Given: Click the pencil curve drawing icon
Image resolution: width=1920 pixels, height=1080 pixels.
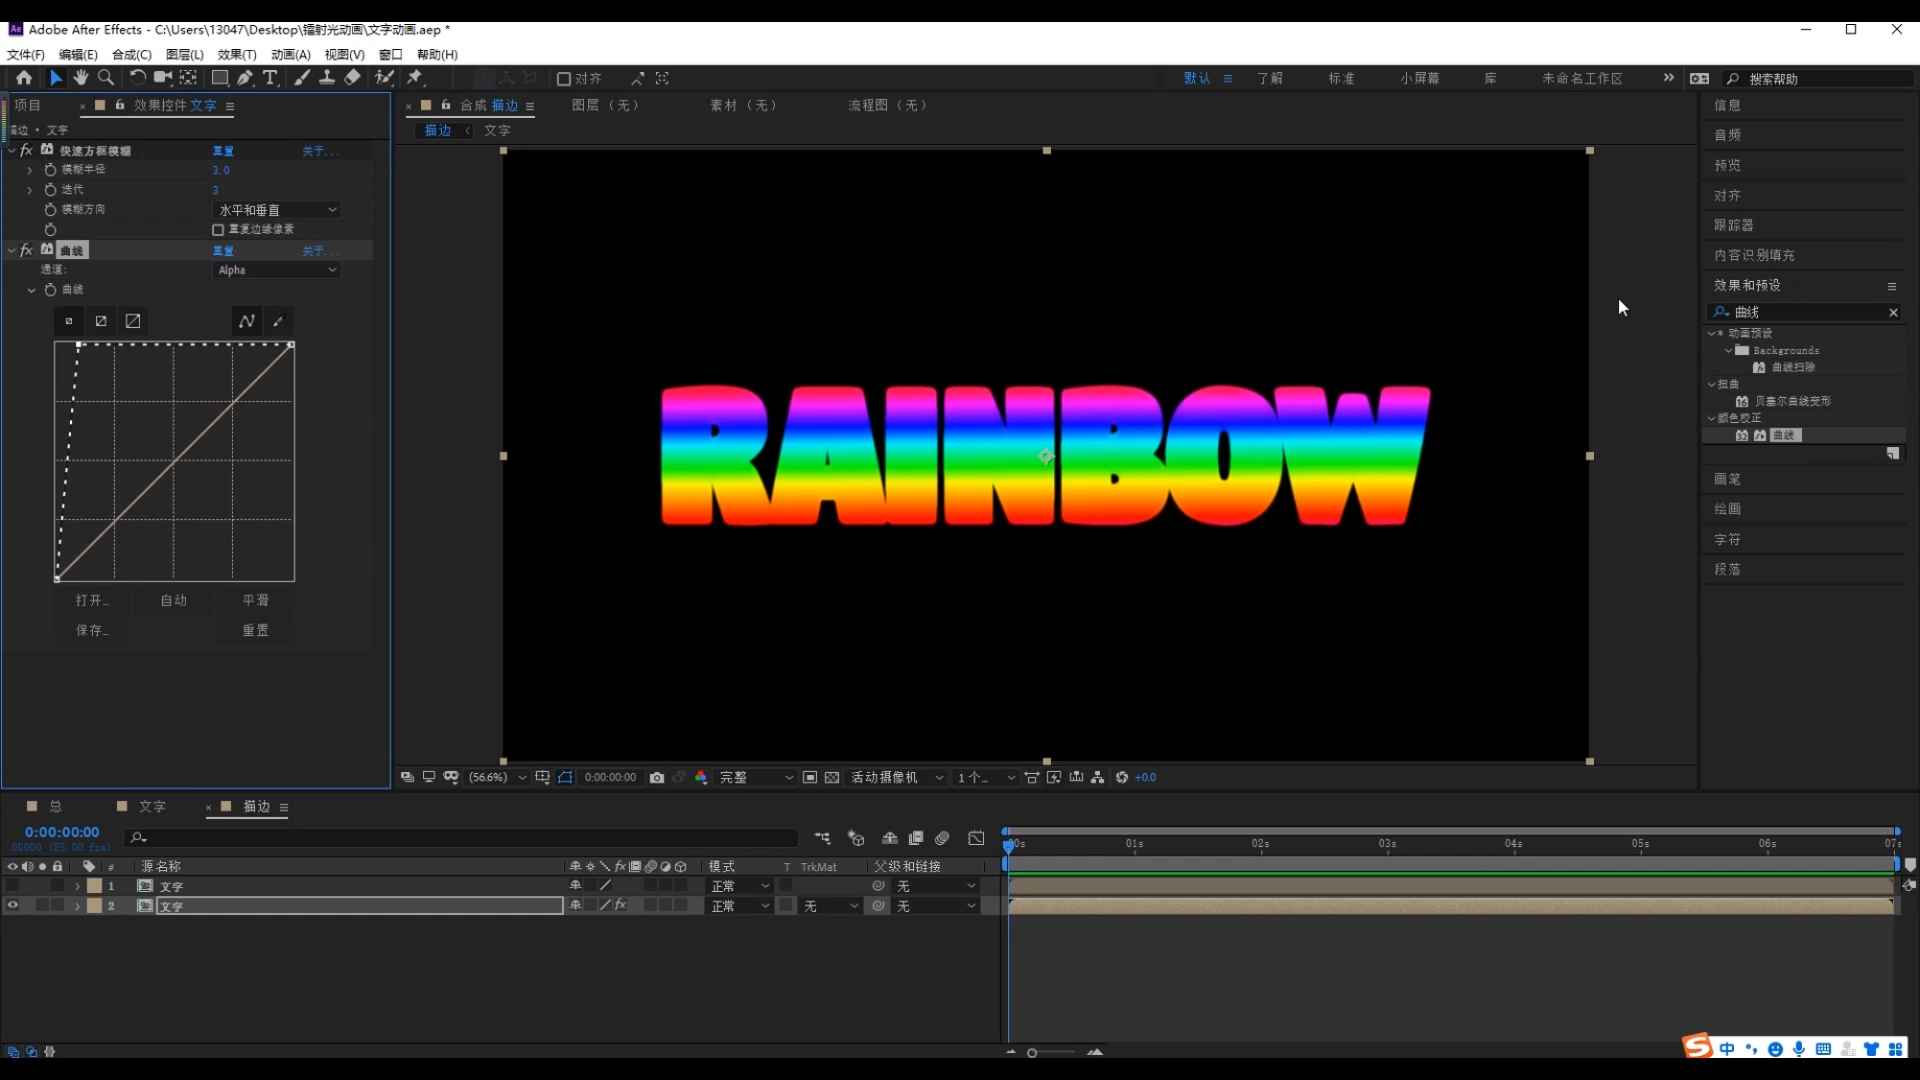Looking at the screenshot, I should pyautogui.click(x=278, y=321).
